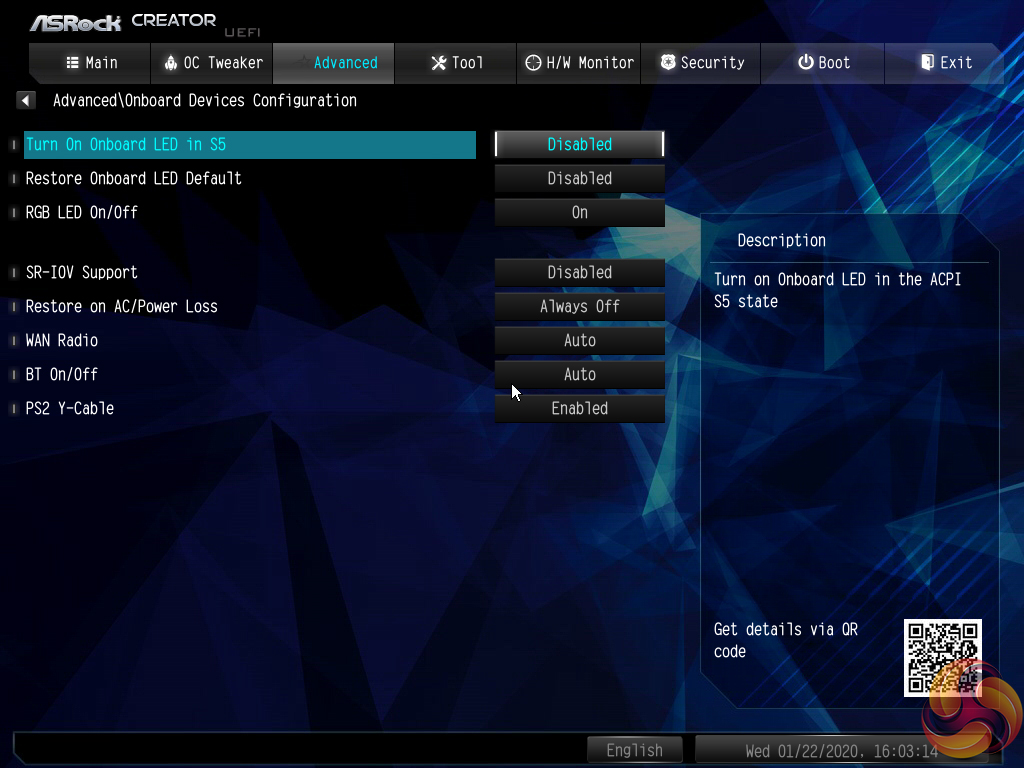
Task: Click the Main tab list icon
Action: (x=72, y=63)
